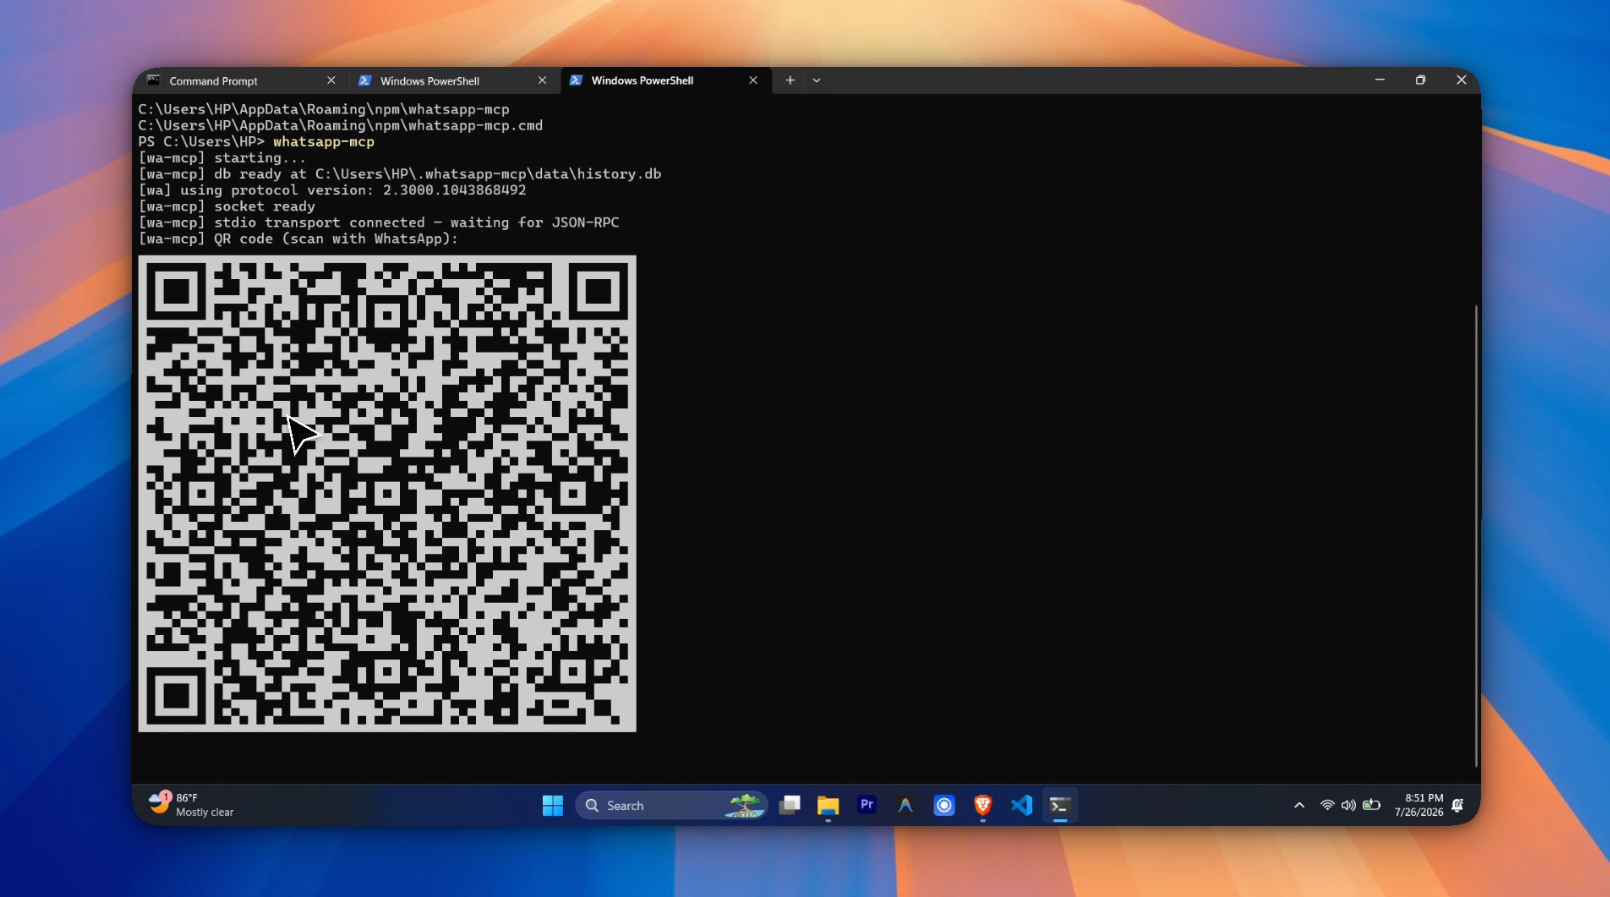
Task: Click the '[wa-mcp] socket ready' line
Action: click(227, 207)
